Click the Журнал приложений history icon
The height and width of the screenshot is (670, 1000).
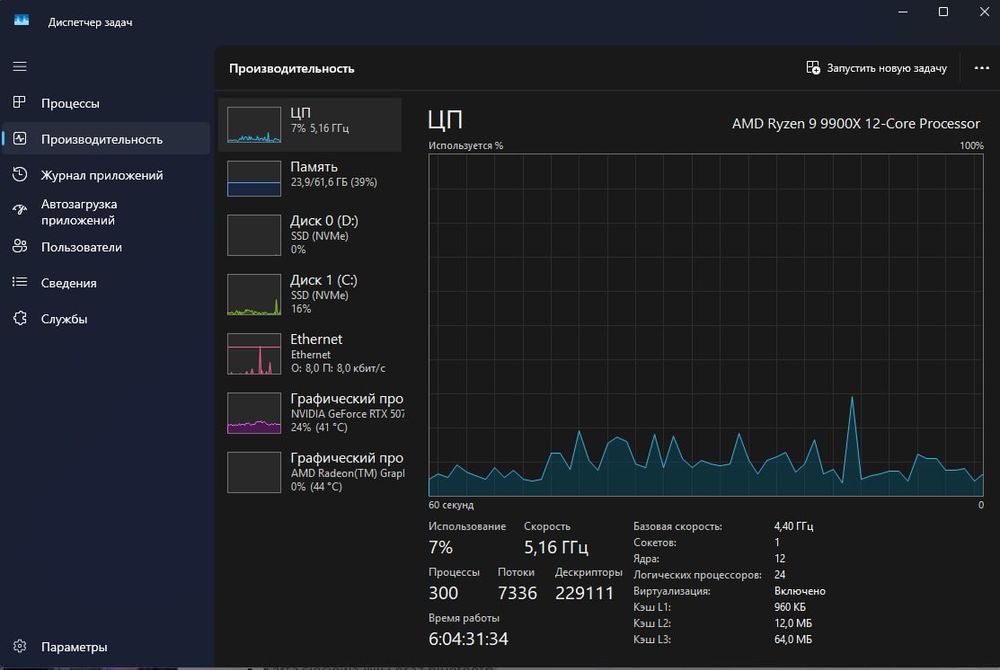click(20, 174)
